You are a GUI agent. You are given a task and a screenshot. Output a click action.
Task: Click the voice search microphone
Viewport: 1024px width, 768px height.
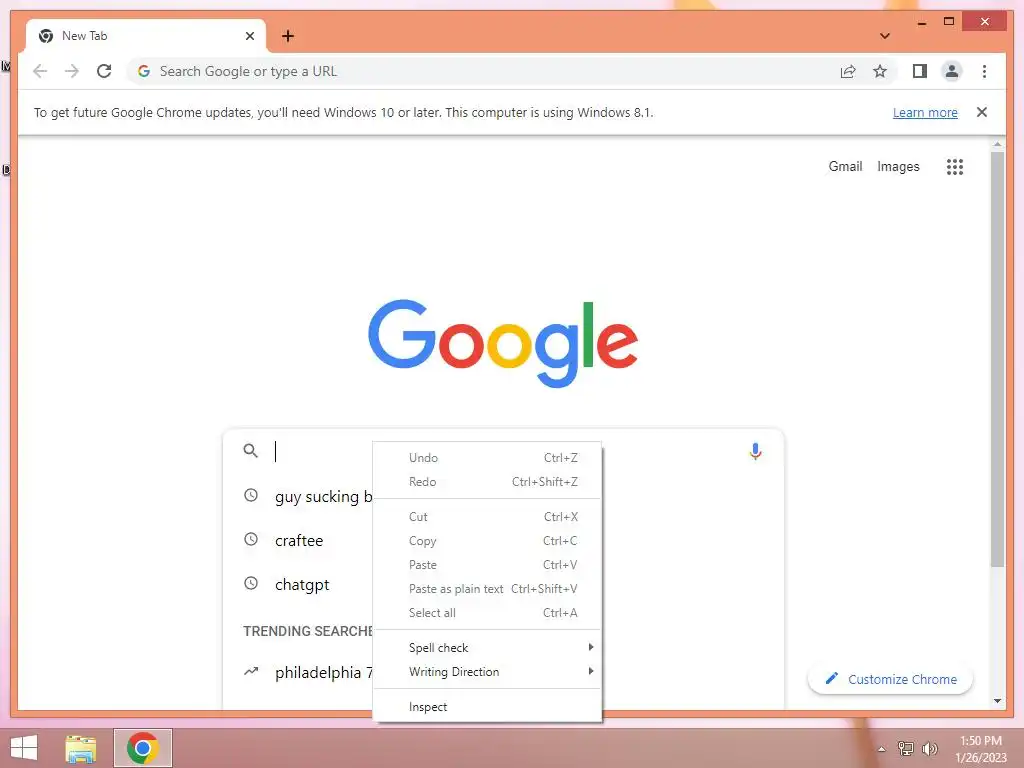coord(755,451)
